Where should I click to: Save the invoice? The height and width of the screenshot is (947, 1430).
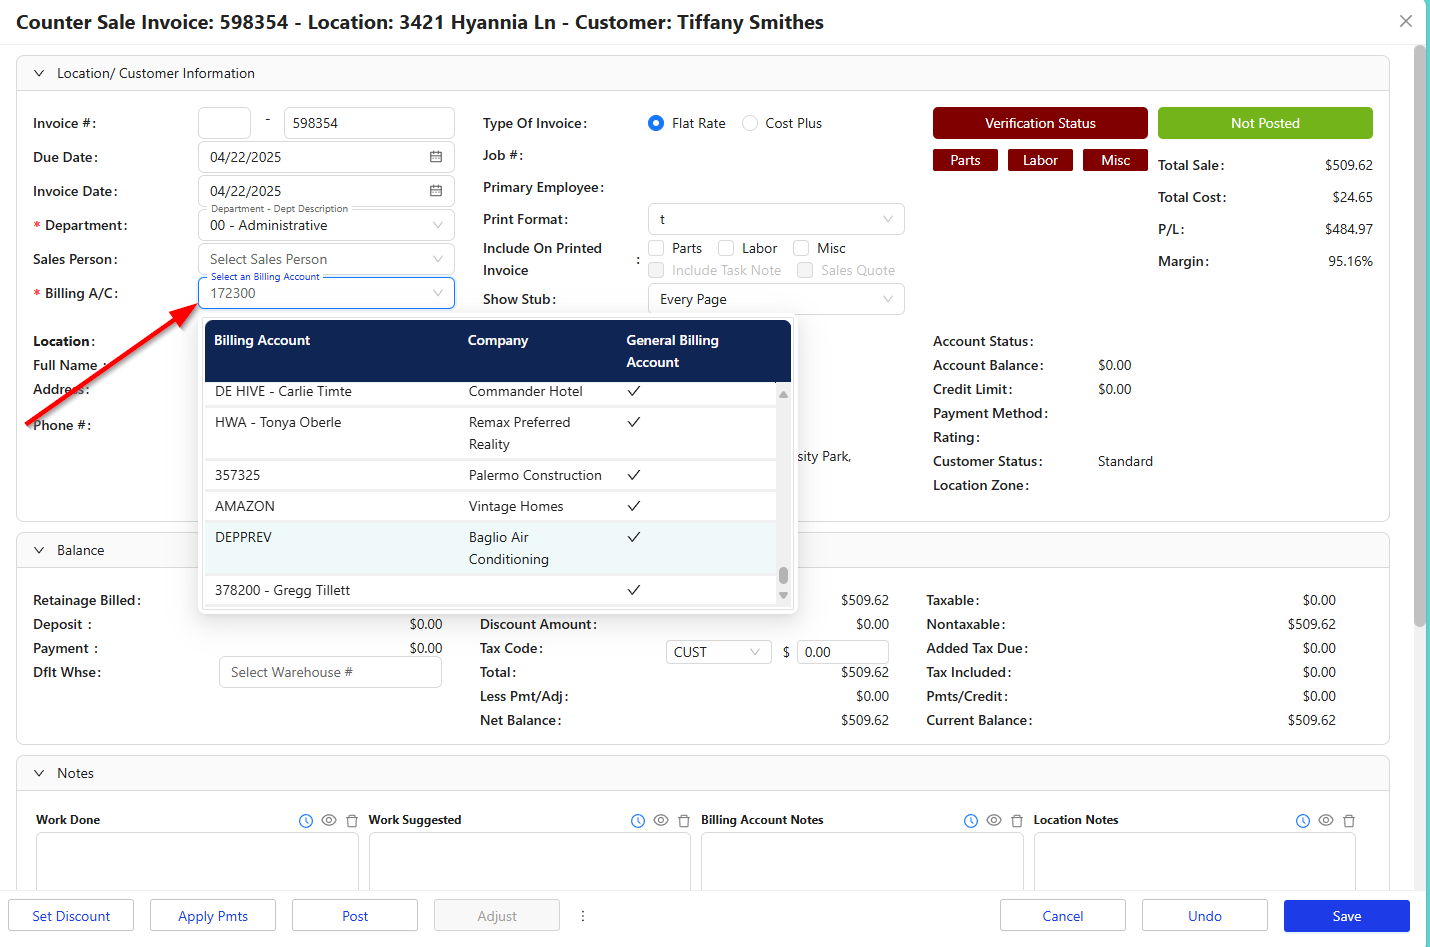tap(1347, 916)
